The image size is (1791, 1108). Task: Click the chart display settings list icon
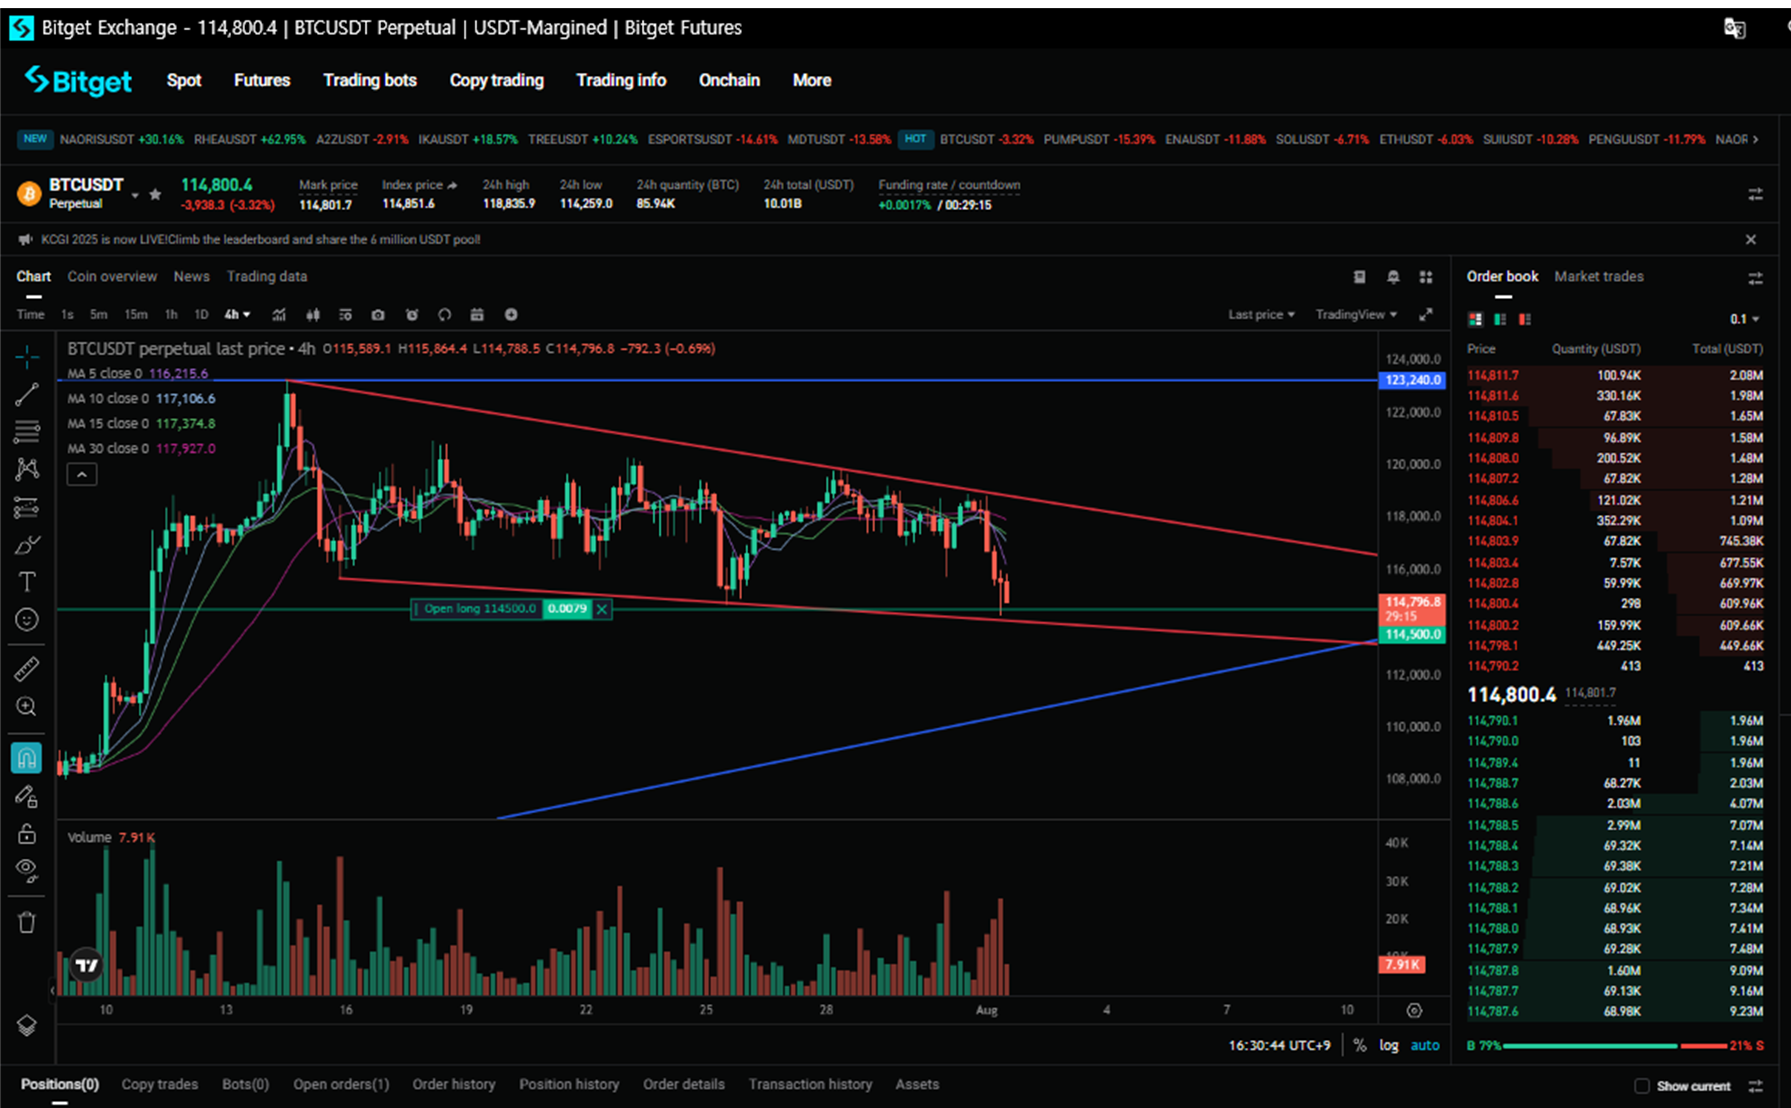[345, 314]
